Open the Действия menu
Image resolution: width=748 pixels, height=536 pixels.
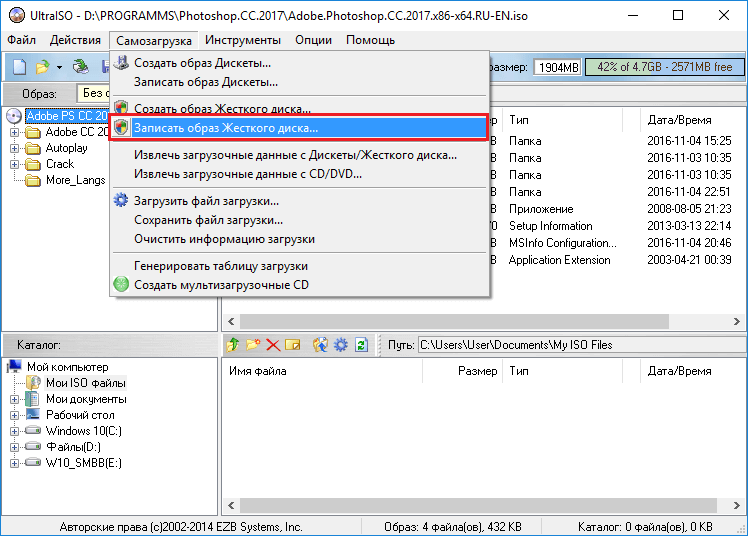[x=75, y=40]
